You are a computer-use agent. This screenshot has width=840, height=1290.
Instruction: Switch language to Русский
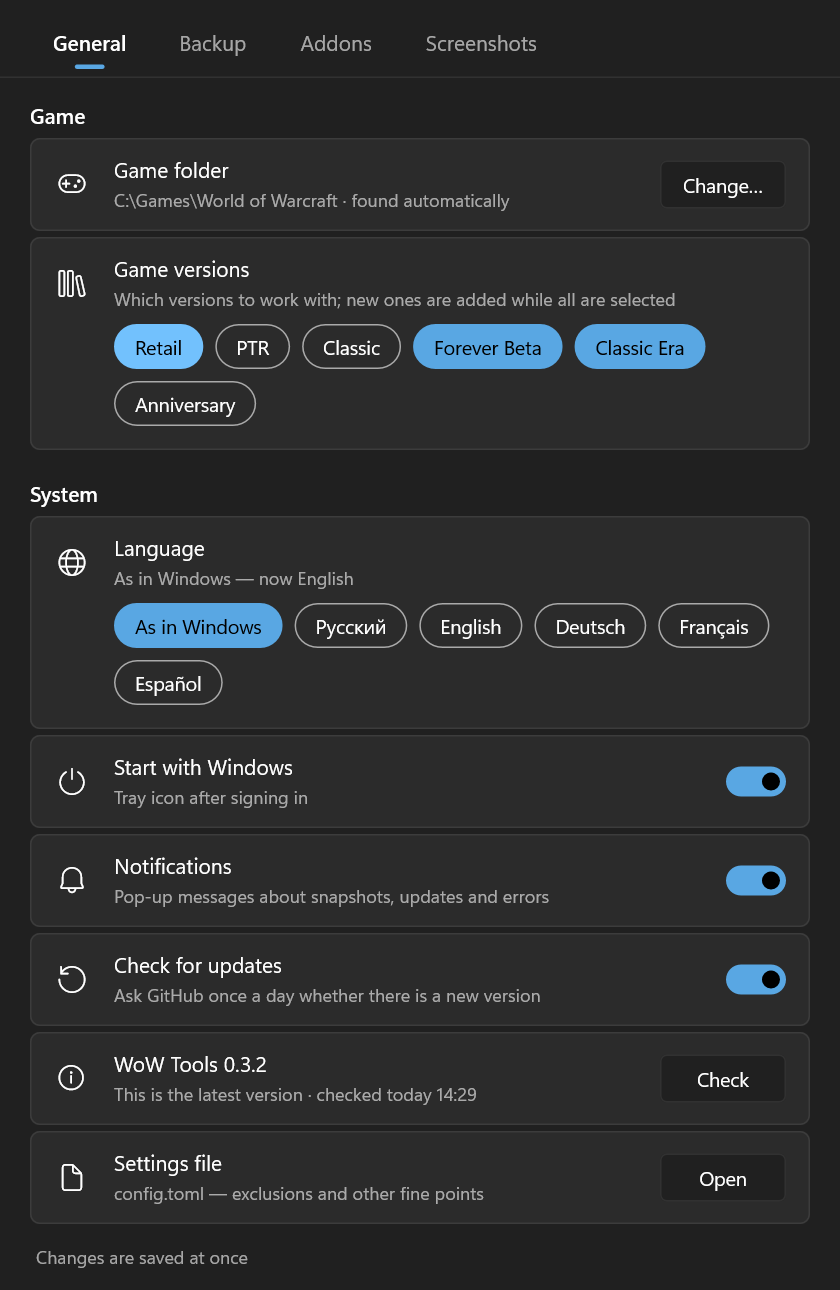(351, 627)
